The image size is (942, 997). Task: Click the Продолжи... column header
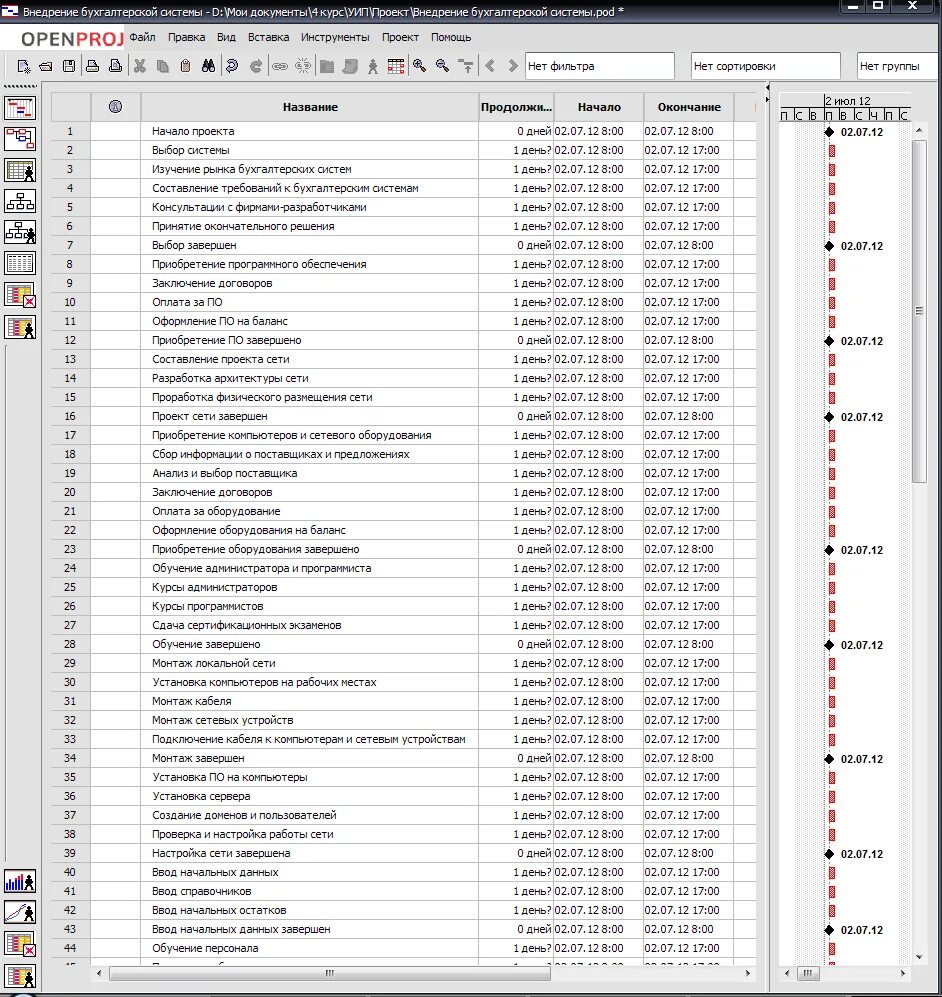click(x=516, y=107)
